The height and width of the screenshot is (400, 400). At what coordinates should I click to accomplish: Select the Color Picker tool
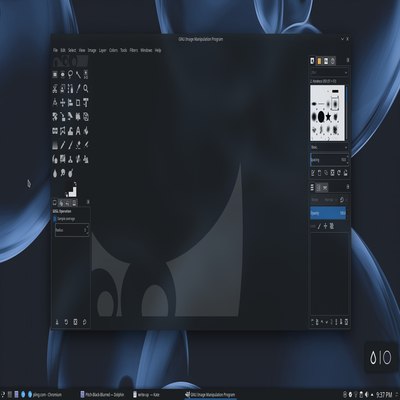click(78, 89)
